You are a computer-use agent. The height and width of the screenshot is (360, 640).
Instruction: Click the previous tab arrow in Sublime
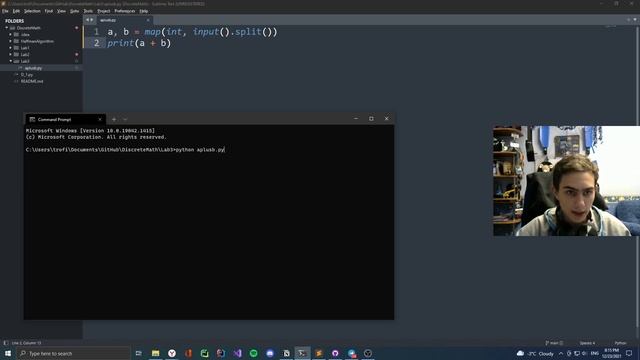87,20
